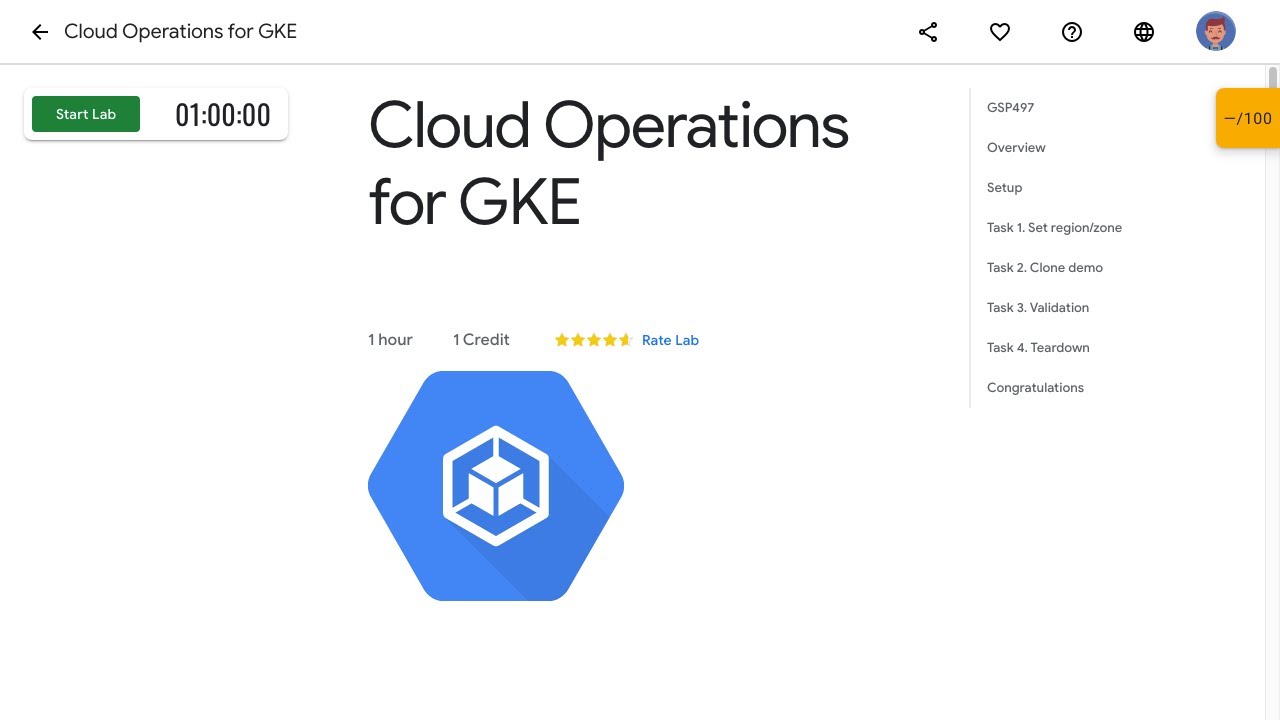Go back using the arrow icon
The height and width of the screenshot is (720, 1280).
tap(40, 32)
